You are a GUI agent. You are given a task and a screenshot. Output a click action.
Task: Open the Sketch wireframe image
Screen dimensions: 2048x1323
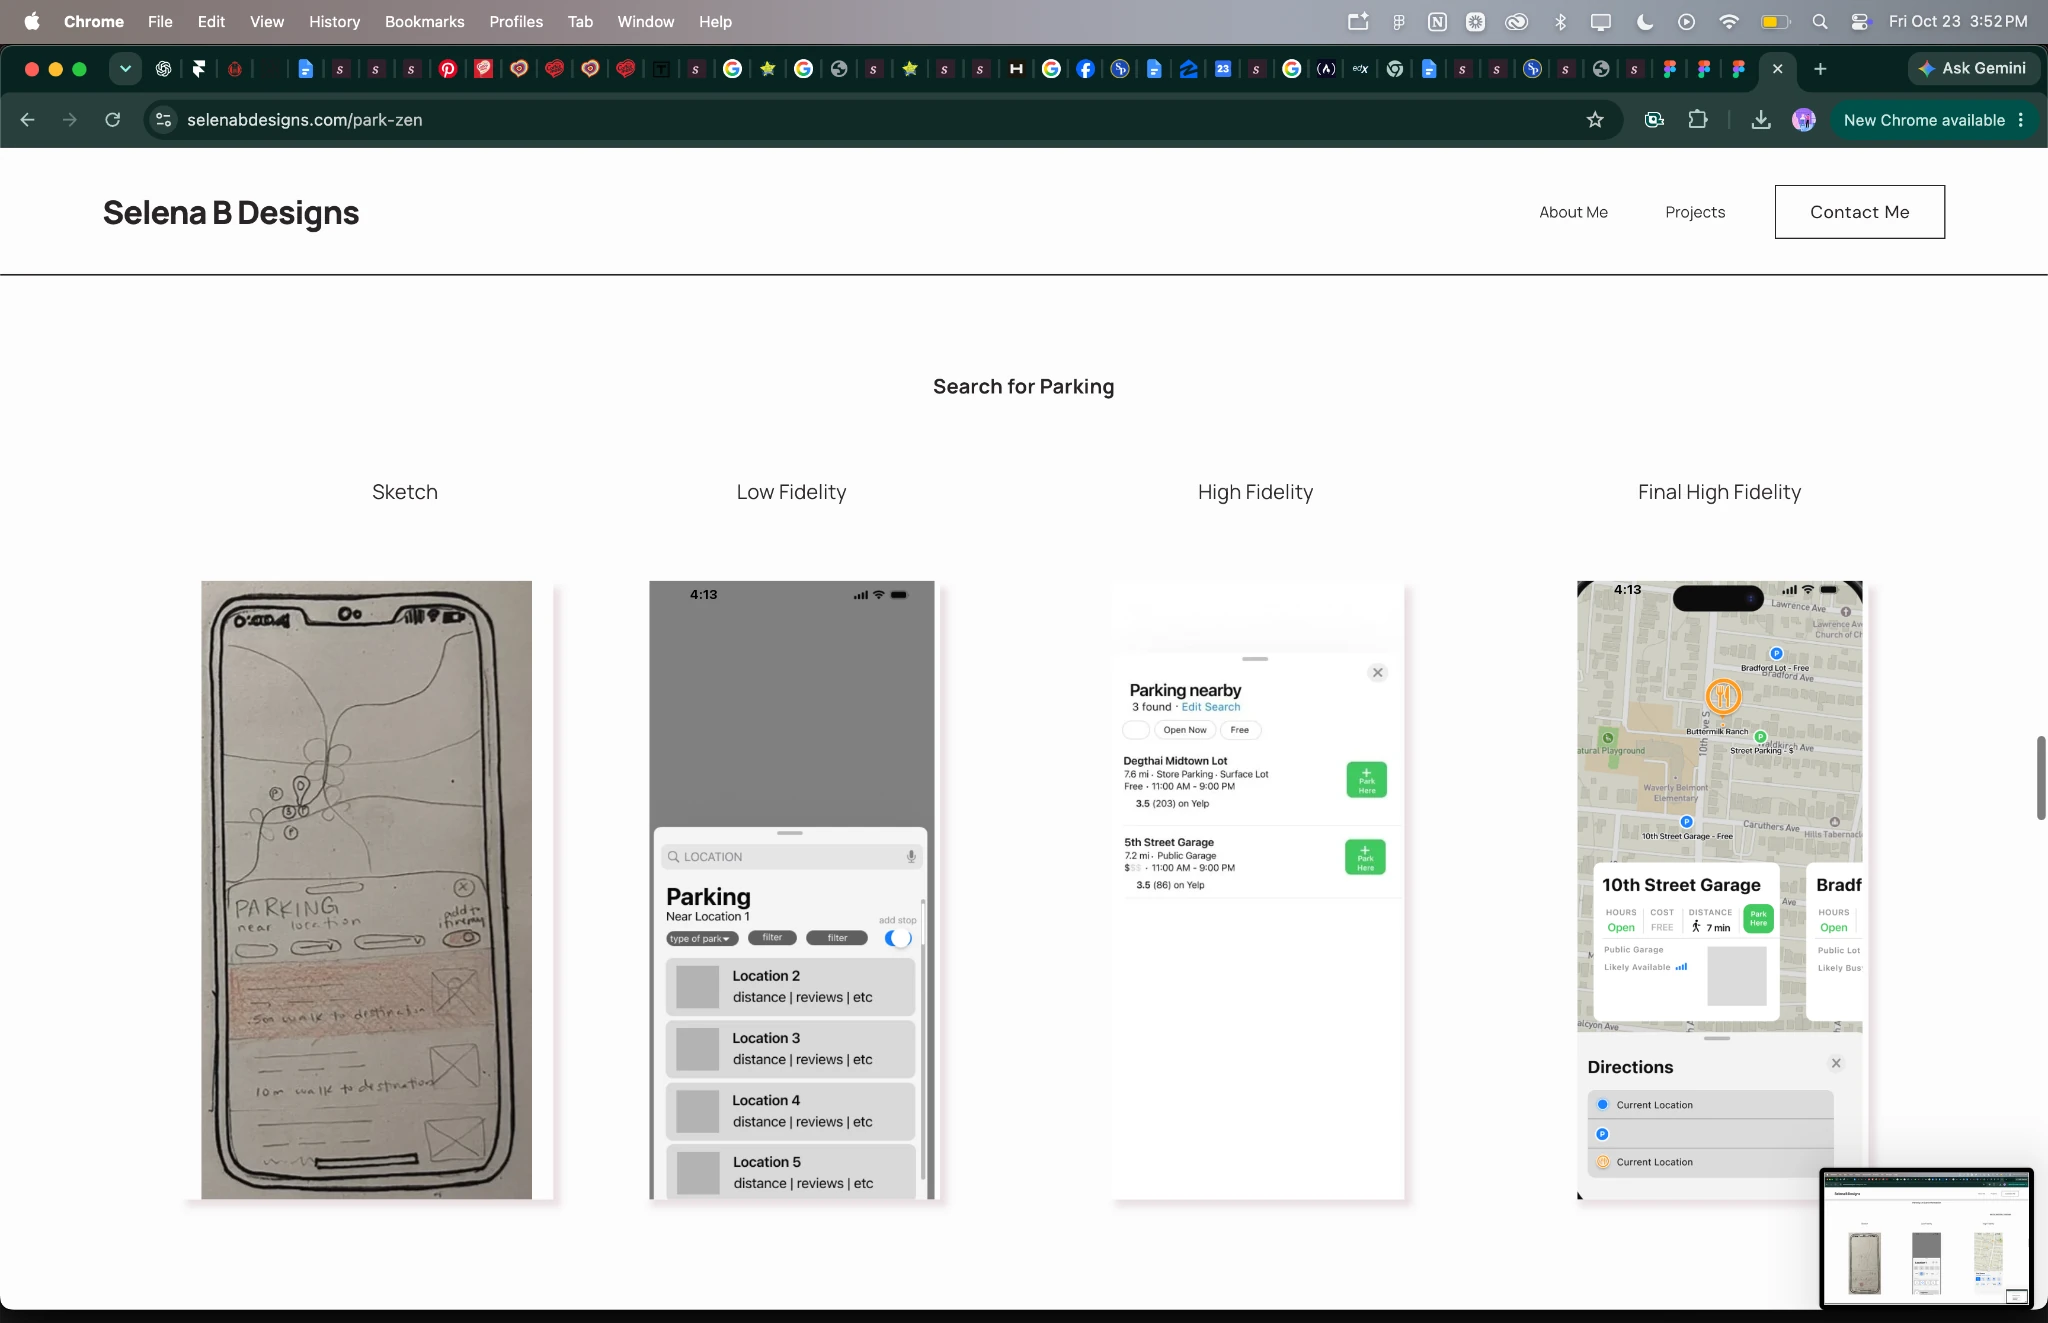366,890
